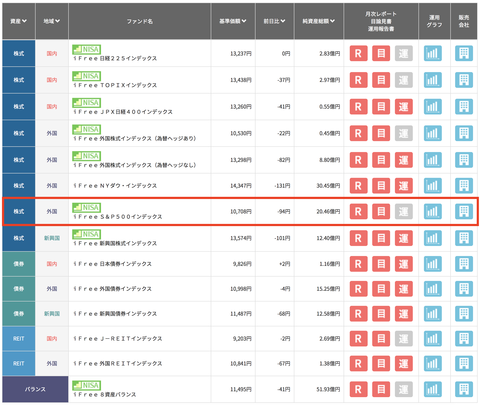Open the iFree TOPIXインデックス fund link

115,85
